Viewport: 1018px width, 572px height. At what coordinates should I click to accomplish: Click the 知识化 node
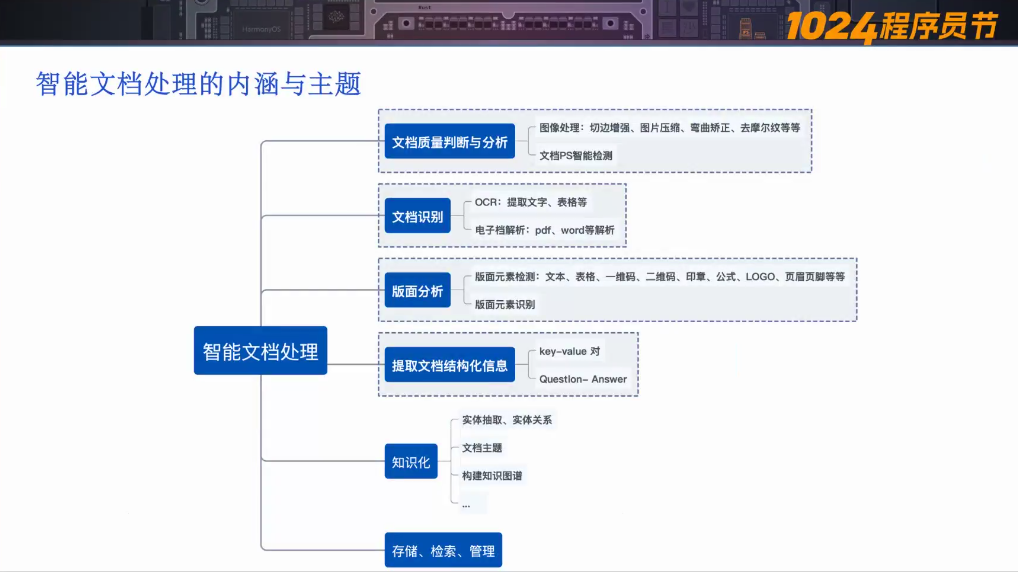[411, 462]
